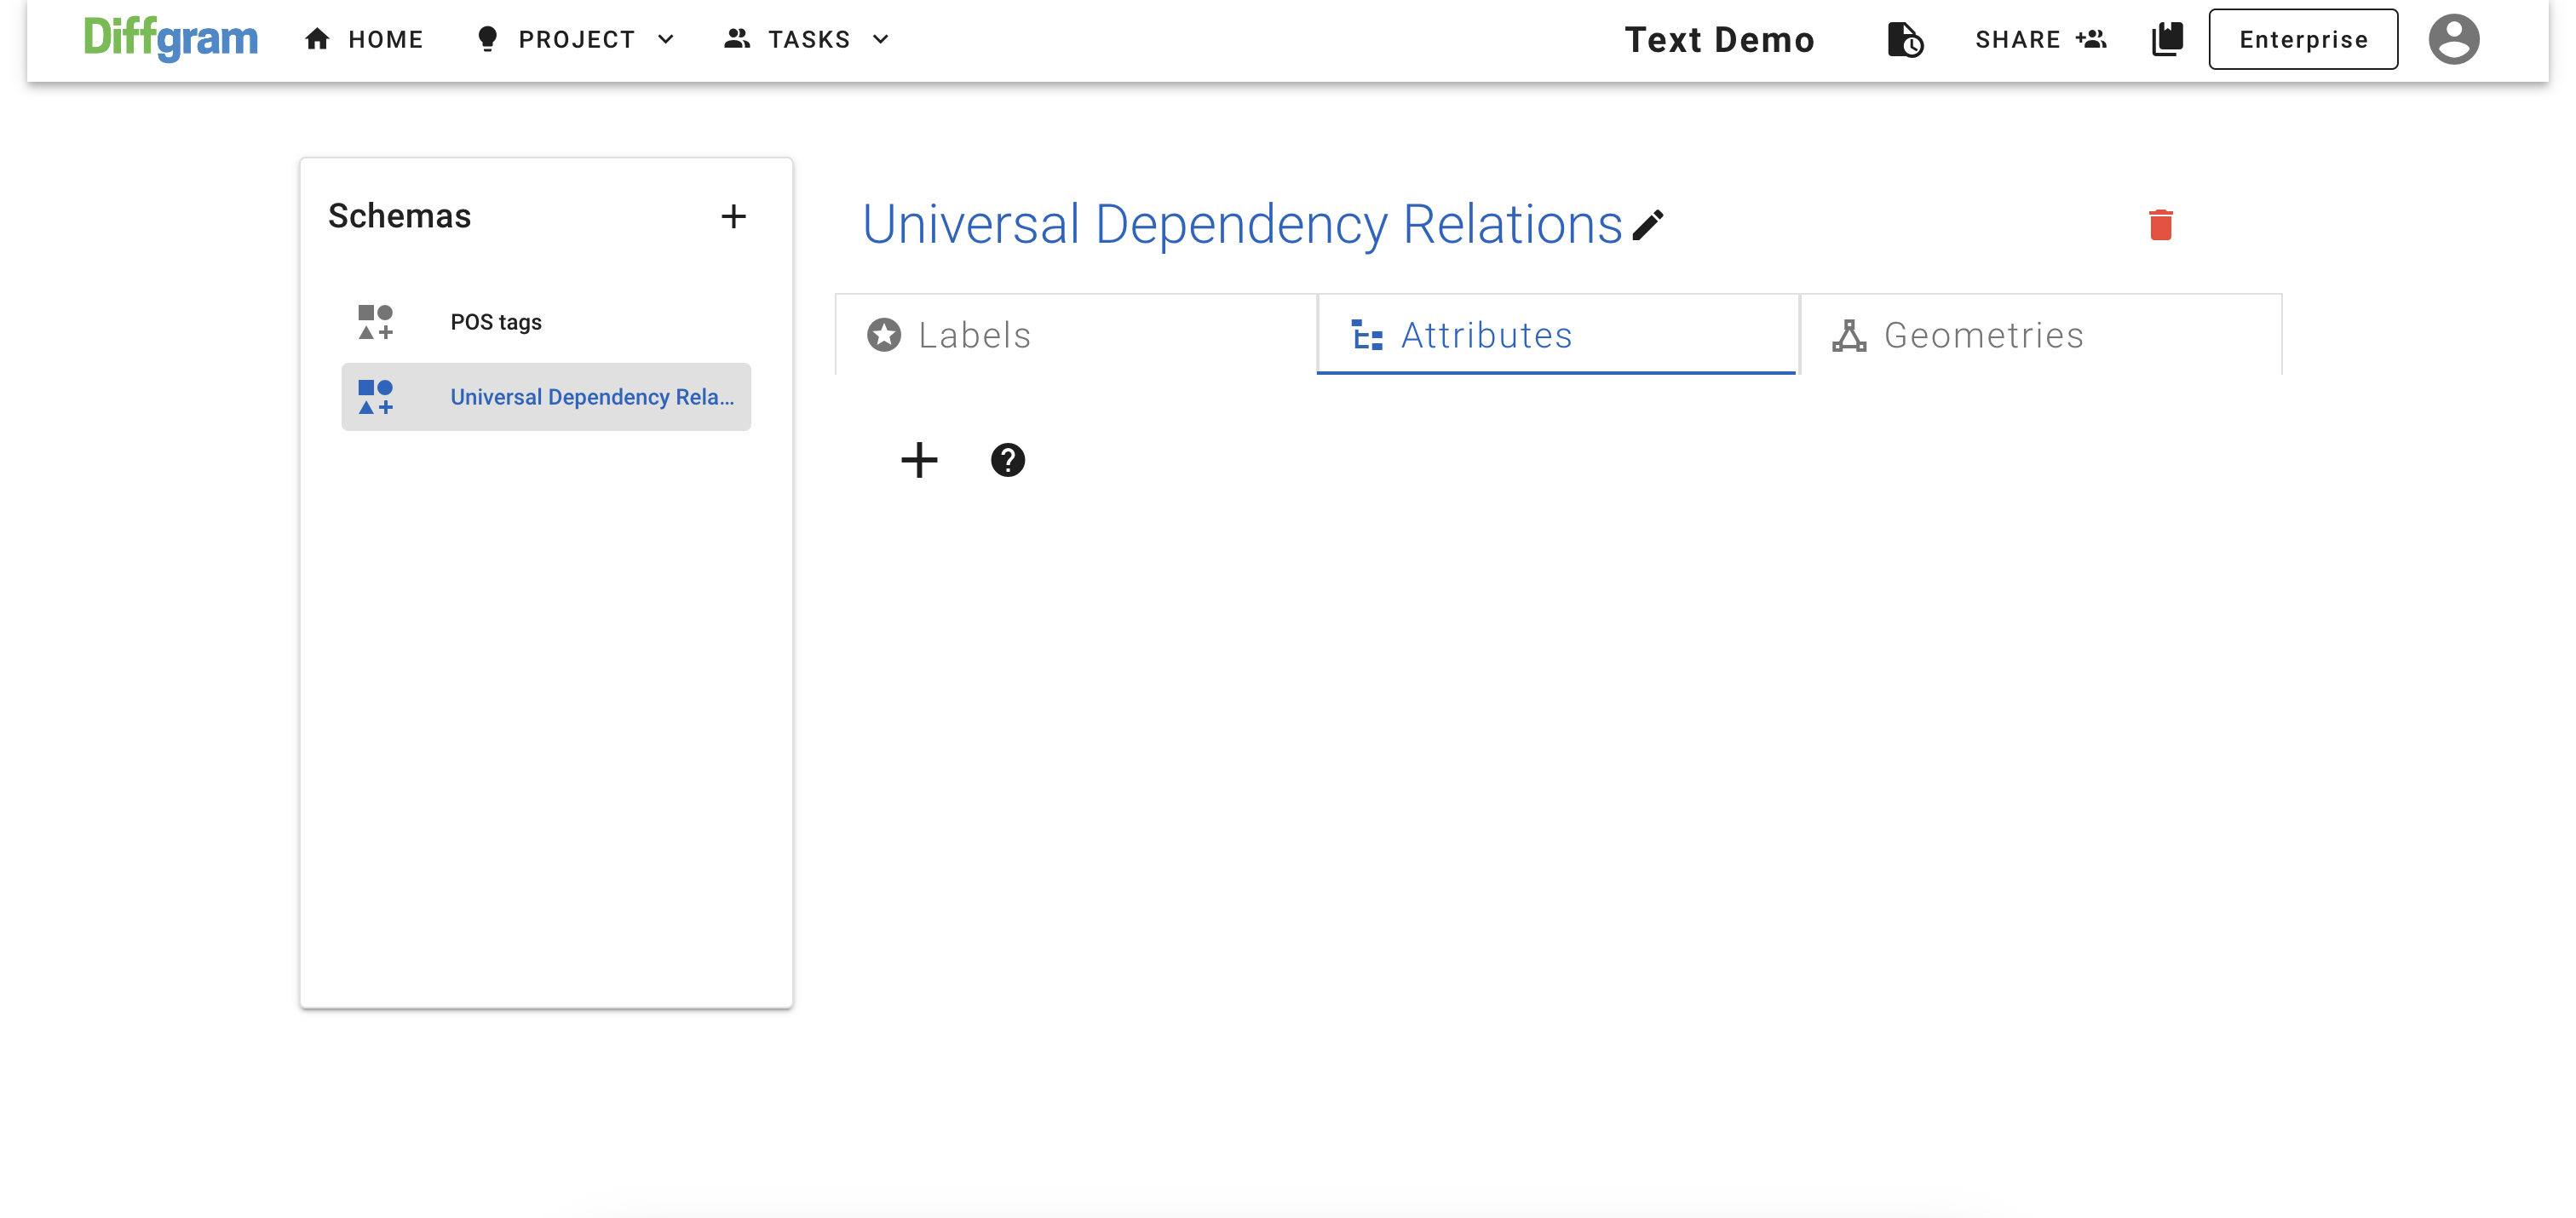2576x1218 pixels.
Task: Open the documentation books icon
Action: click(x=2167, y=39)
